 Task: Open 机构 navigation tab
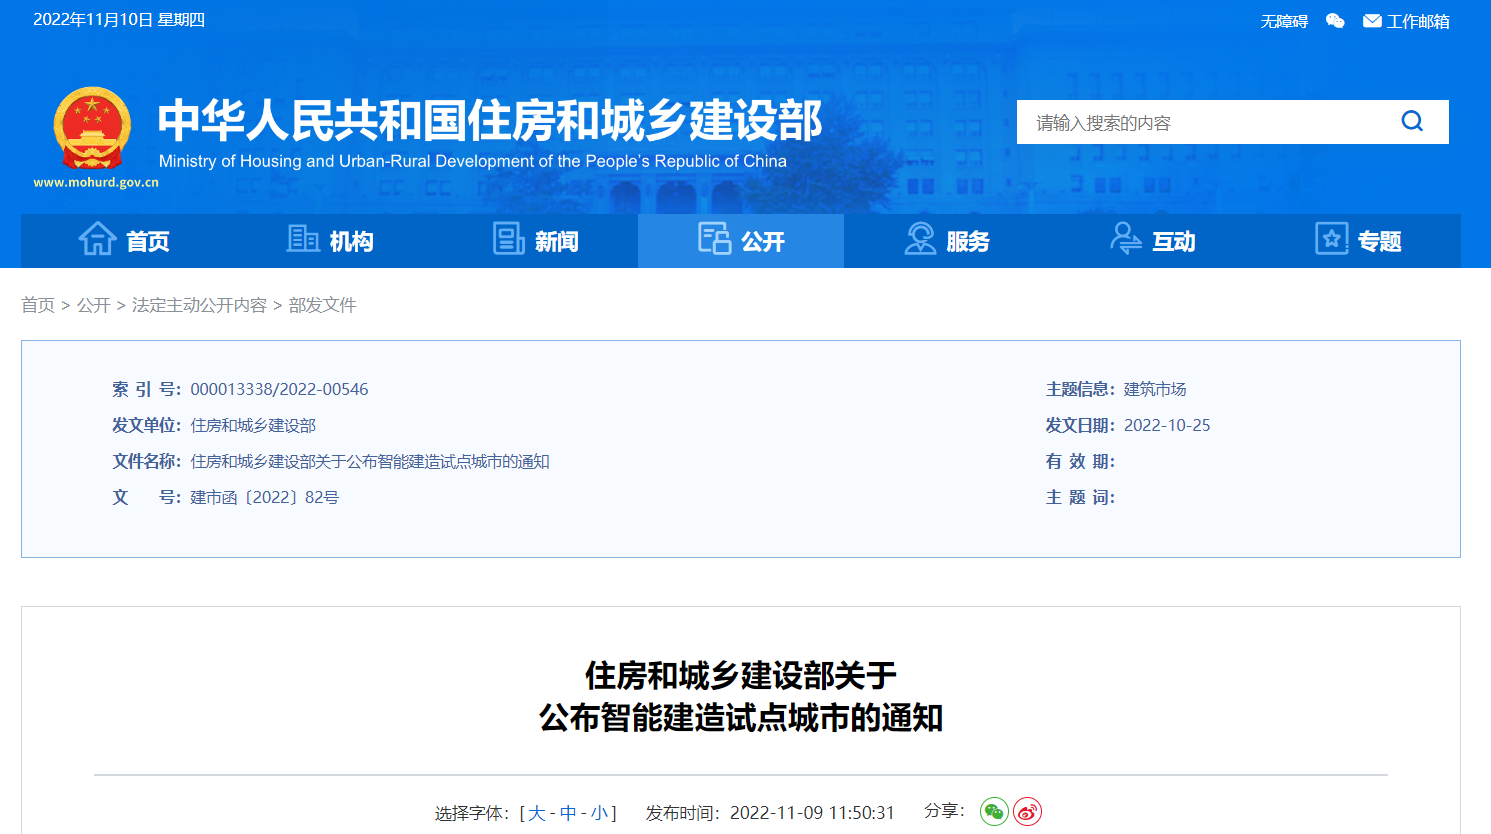330,241
